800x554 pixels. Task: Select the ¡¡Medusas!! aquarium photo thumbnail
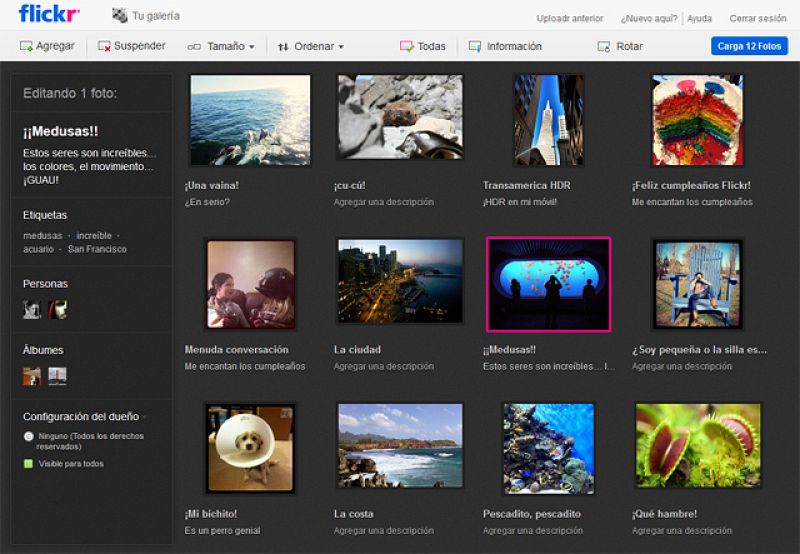pos(548,284)
